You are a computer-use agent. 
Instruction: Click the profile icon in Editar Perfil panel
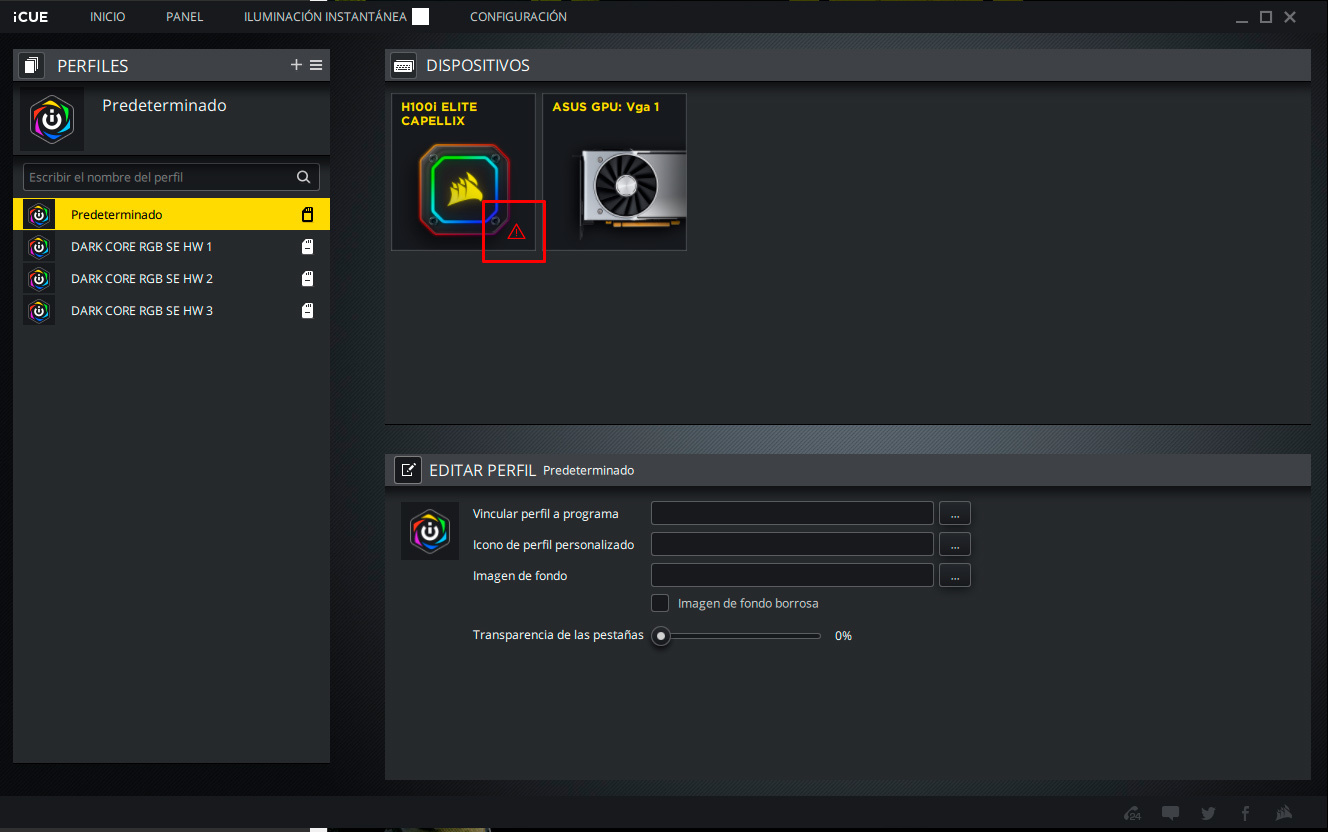430,531
